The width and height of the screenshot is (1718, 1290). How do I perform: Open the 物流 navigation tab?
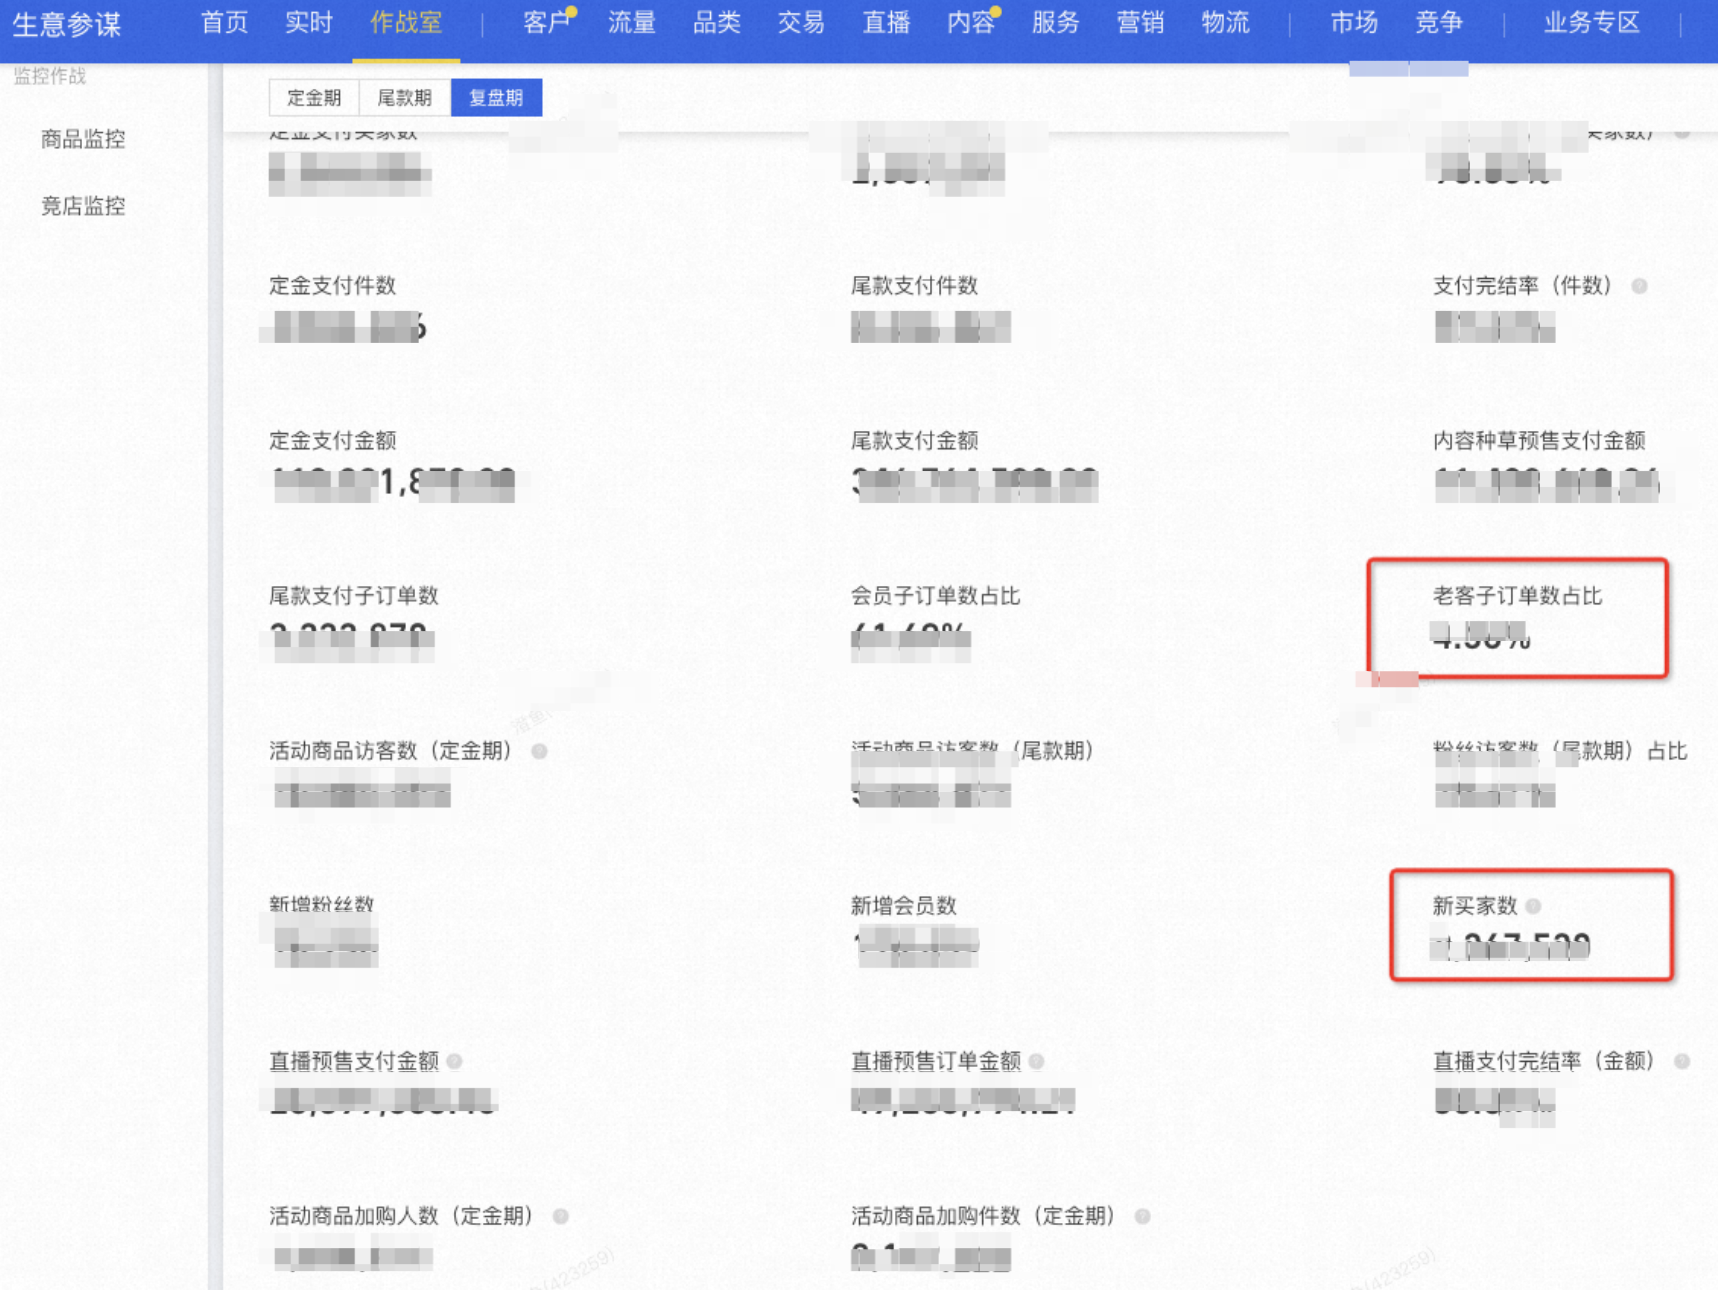point(1225,22)
